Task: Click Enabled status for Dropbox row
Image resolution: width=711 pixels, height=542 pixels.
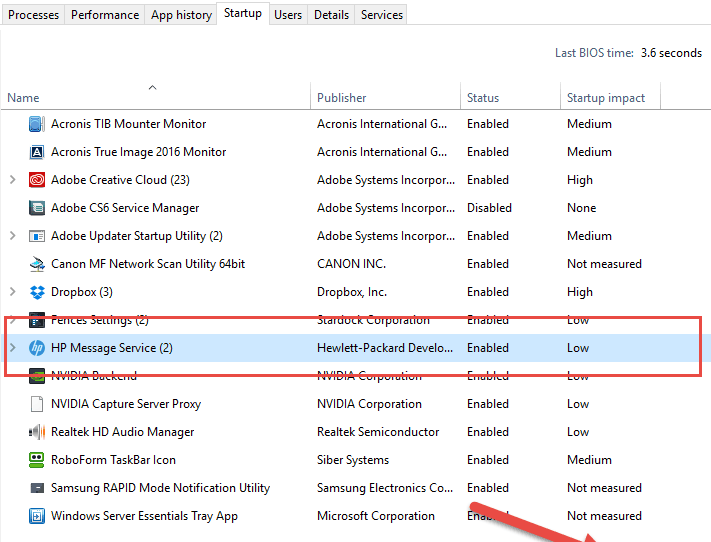Action: [x=488, y=292]
